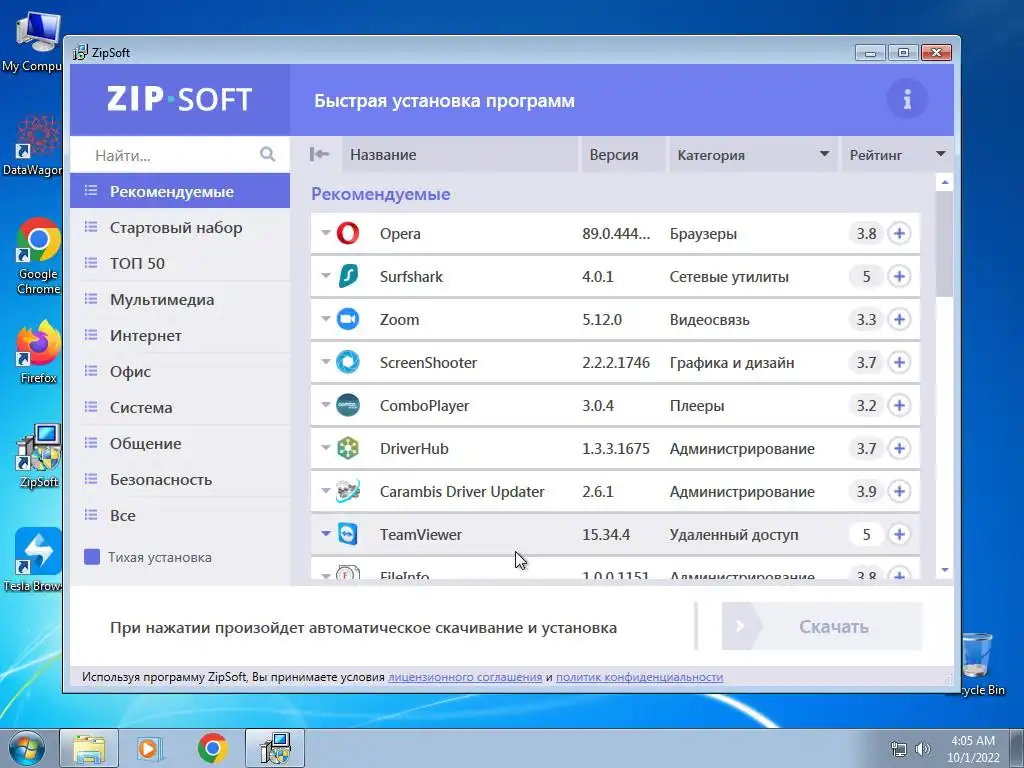This screenshot has width=1024, height=768.
Task: Click scrollbar up arrow in list
Action: click(x=944, y=182)
